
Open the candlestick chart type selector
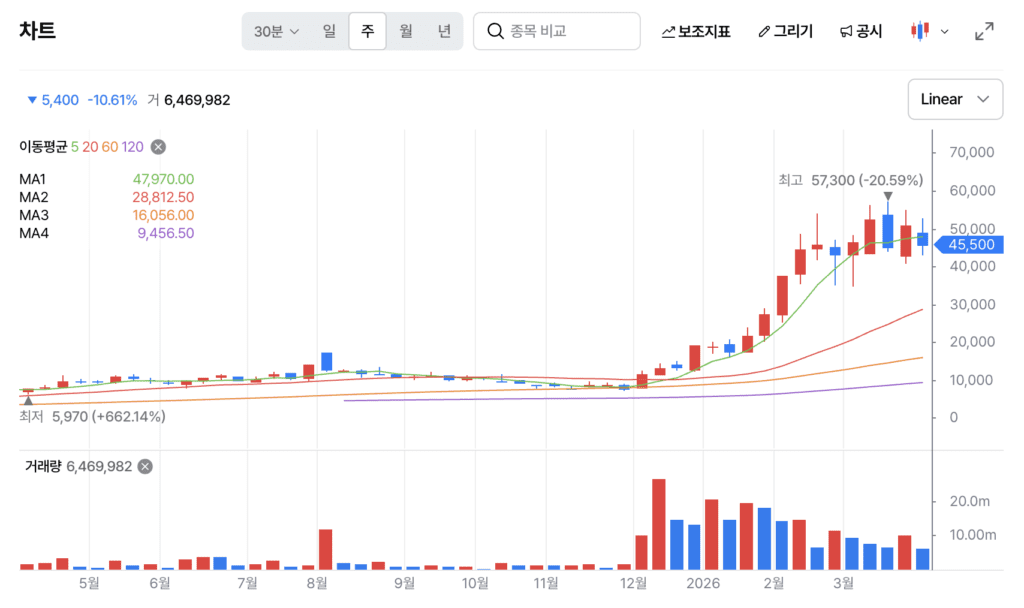click(929, 31)
